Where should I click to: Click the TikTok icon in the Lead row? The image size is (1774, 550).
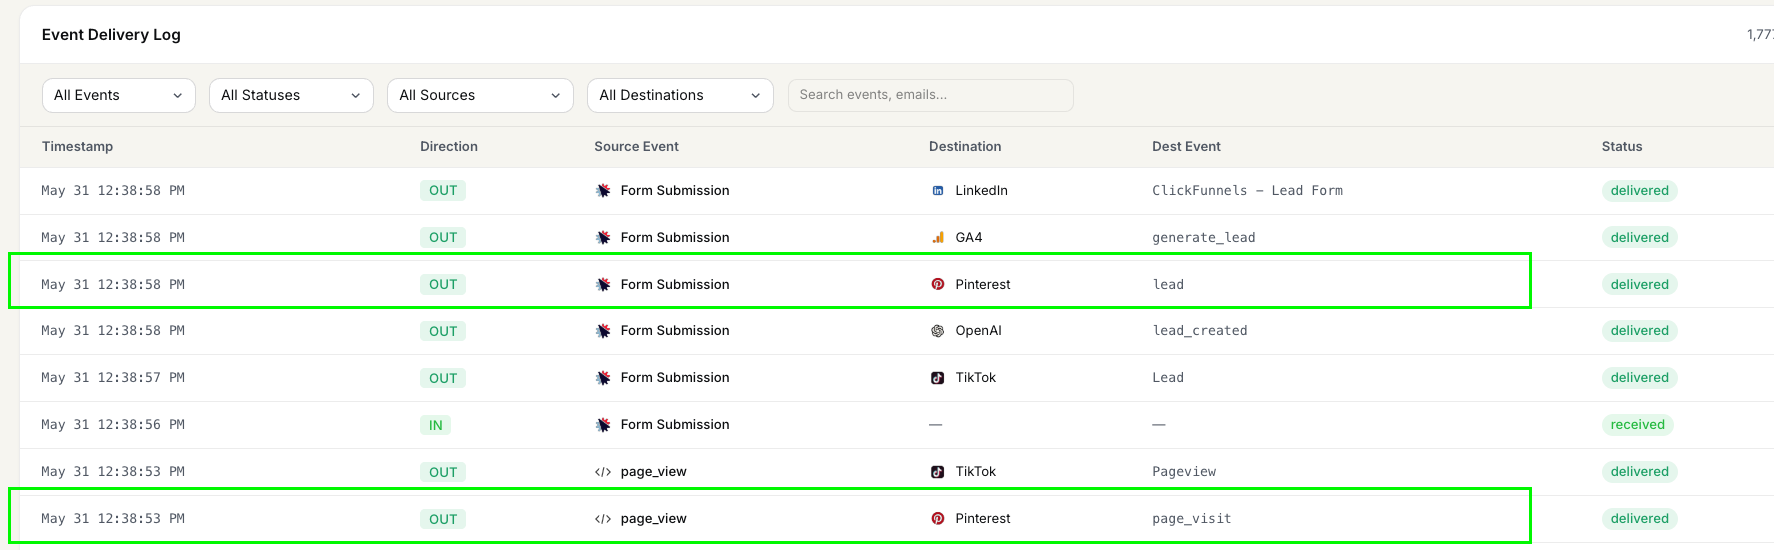[x=938, y=378]
